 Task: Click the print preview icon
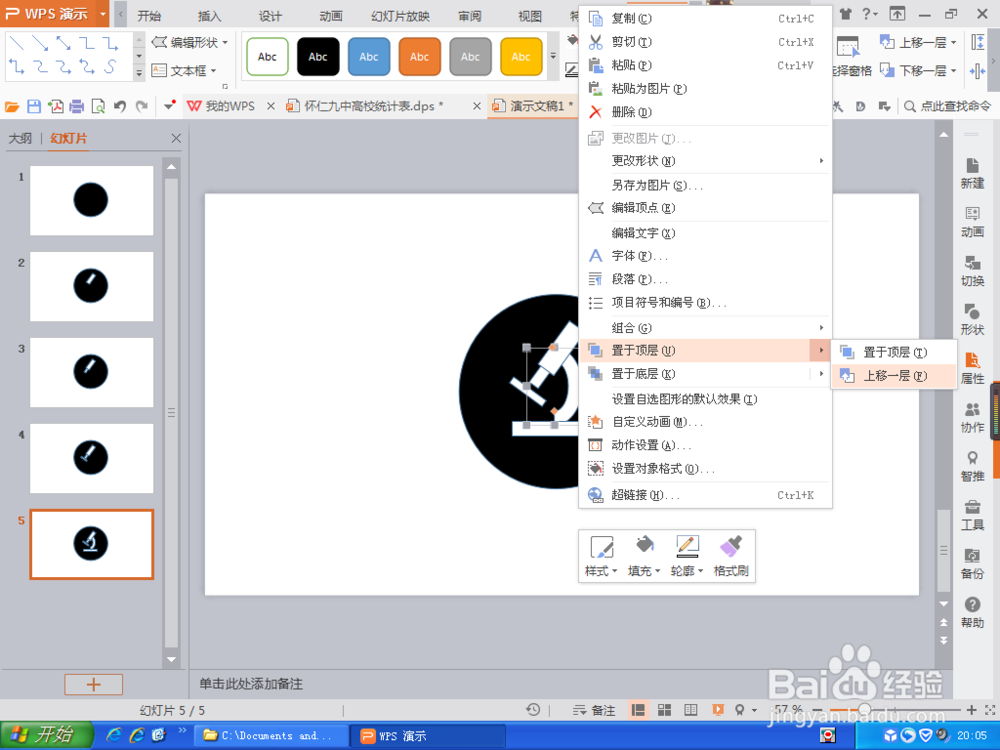98,107
